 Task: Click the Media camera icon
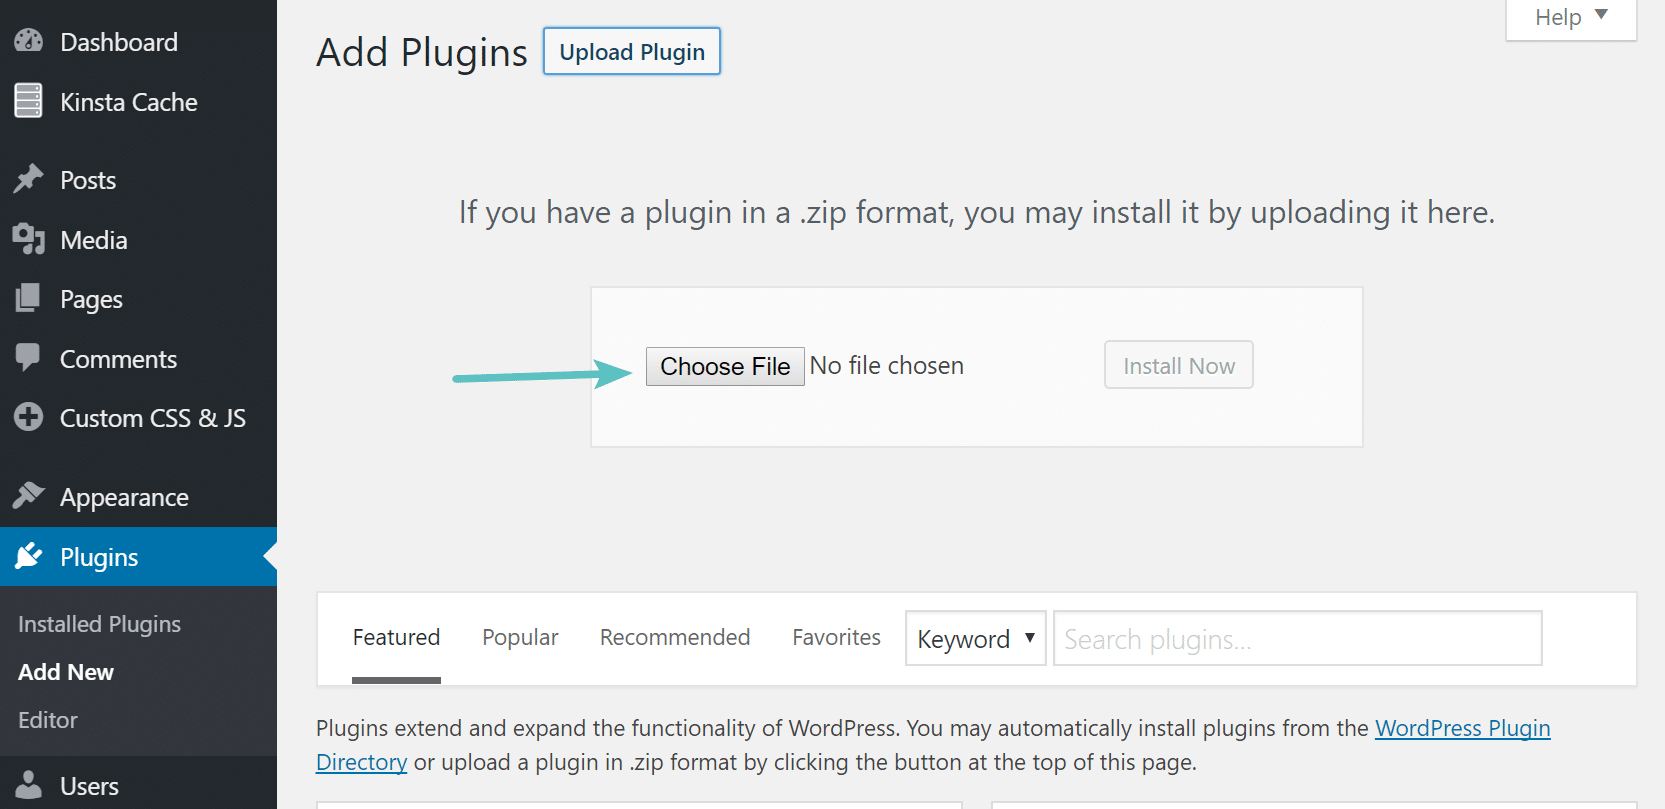(x=28, y=239)
